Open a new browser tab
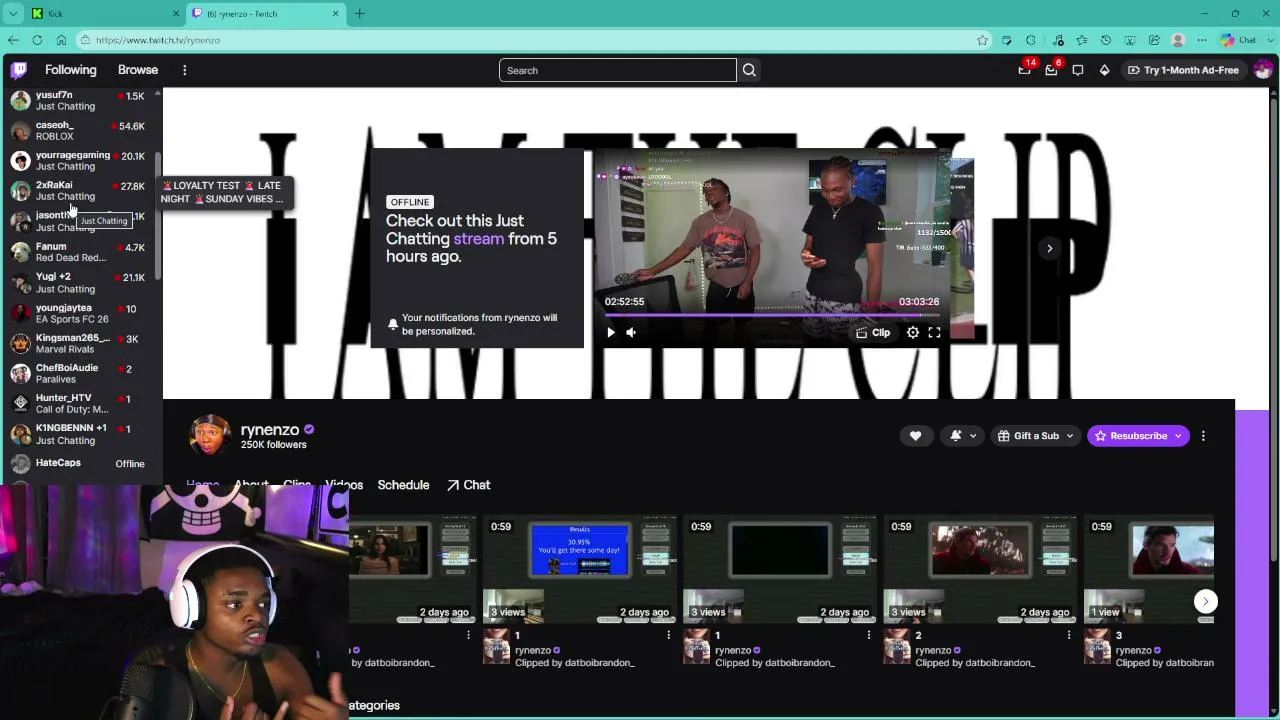Image resolution: width=1280 pixels, height=720 pixels. point(359,13)
